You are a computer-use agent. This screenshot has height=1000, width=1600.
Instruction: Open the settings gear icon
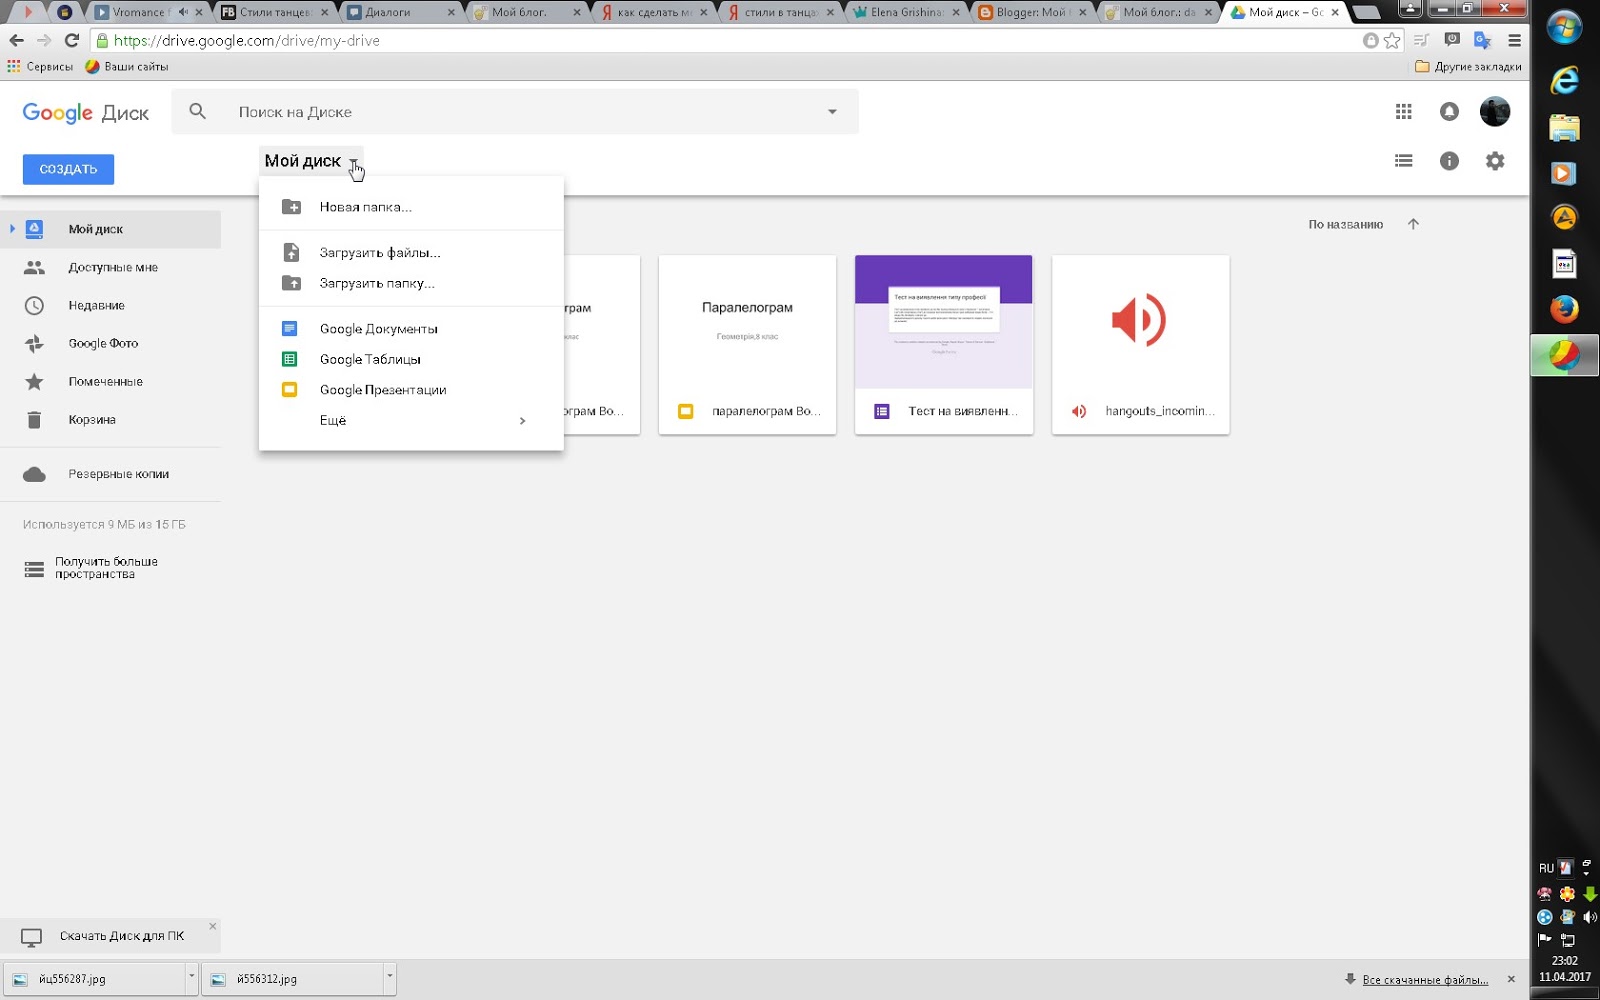click(1495, 161)
